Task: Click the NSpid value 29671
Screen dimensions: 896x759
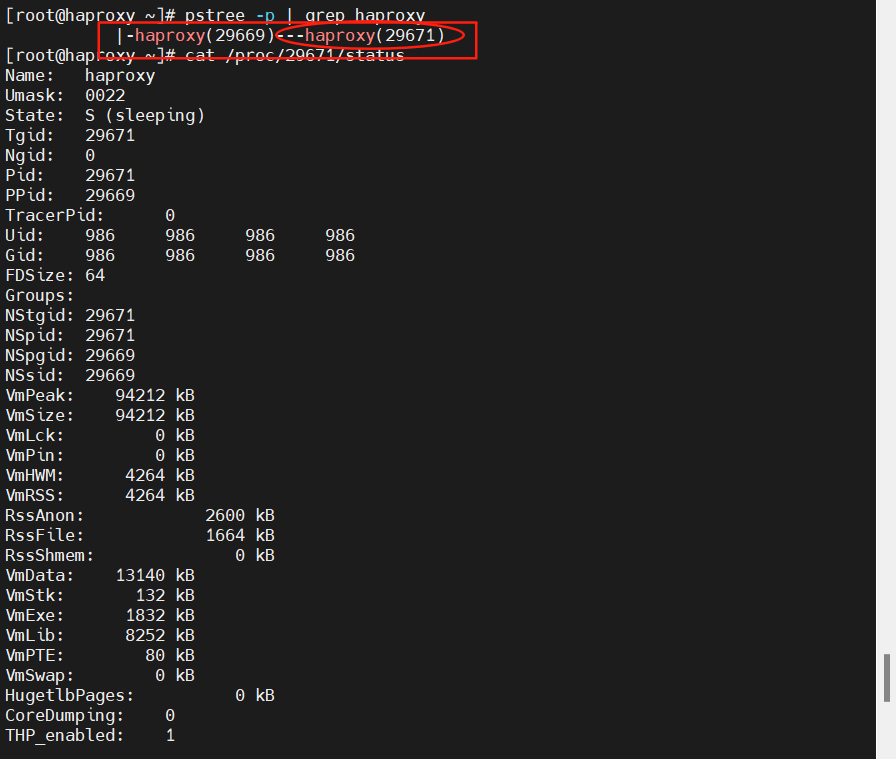Action: tap(110, 335)
